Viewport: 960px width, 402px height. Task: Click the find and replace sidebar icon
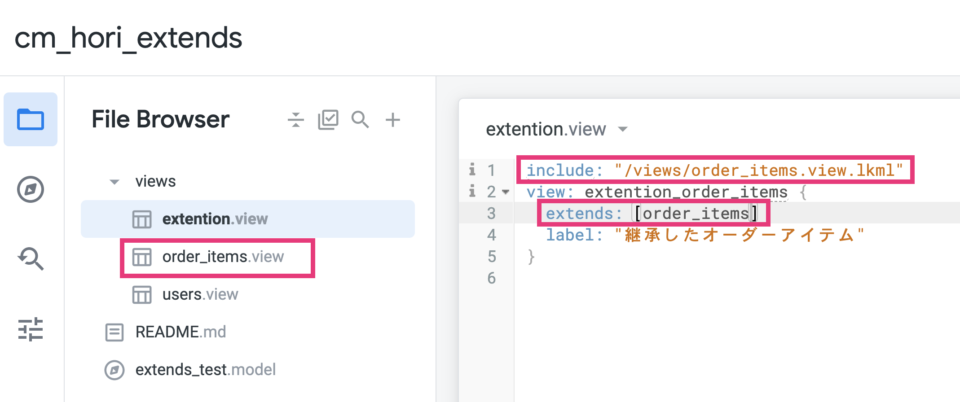point(30,258)
